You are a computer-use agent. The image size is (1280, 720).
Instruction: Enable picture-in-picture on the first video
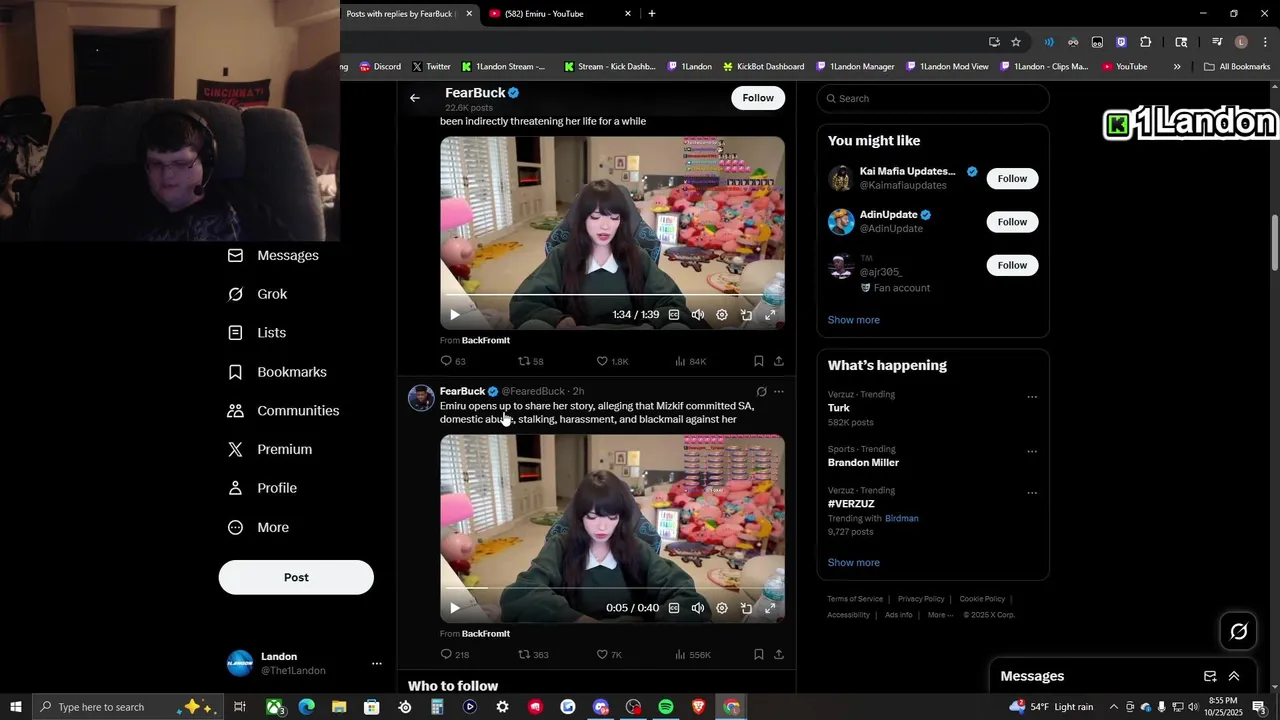coord(746,315)
